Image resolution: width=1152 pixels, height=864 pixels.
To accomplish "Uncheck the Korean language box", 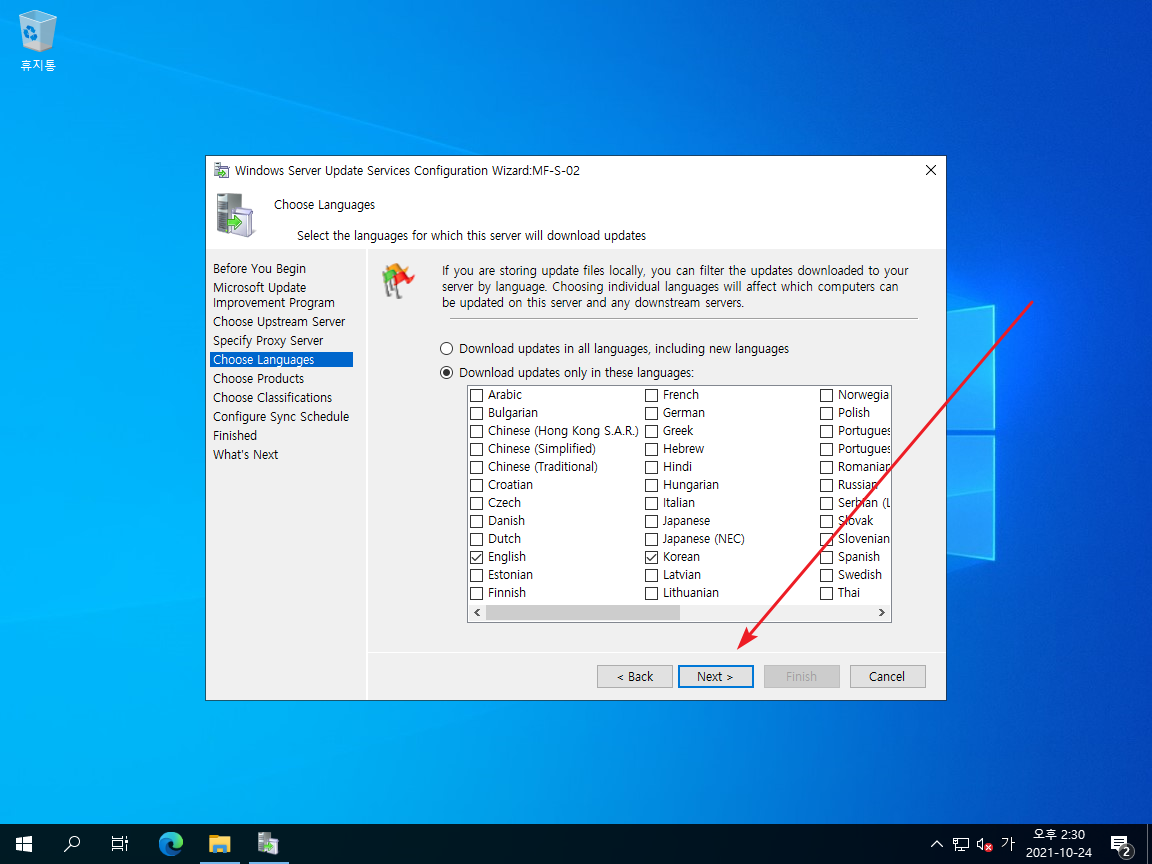I will (652, 557).
